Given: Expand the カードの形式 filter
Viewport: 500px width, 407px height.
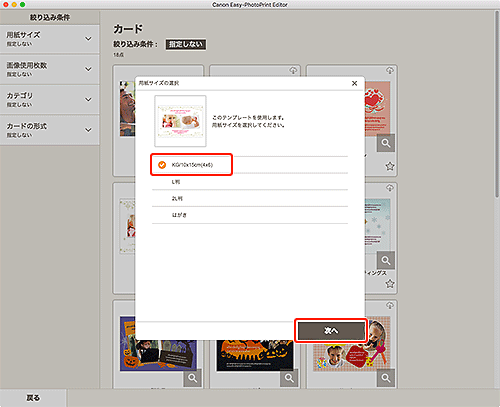Looking at the screenshot, I should pyautogui.click(x=50, y=130).
